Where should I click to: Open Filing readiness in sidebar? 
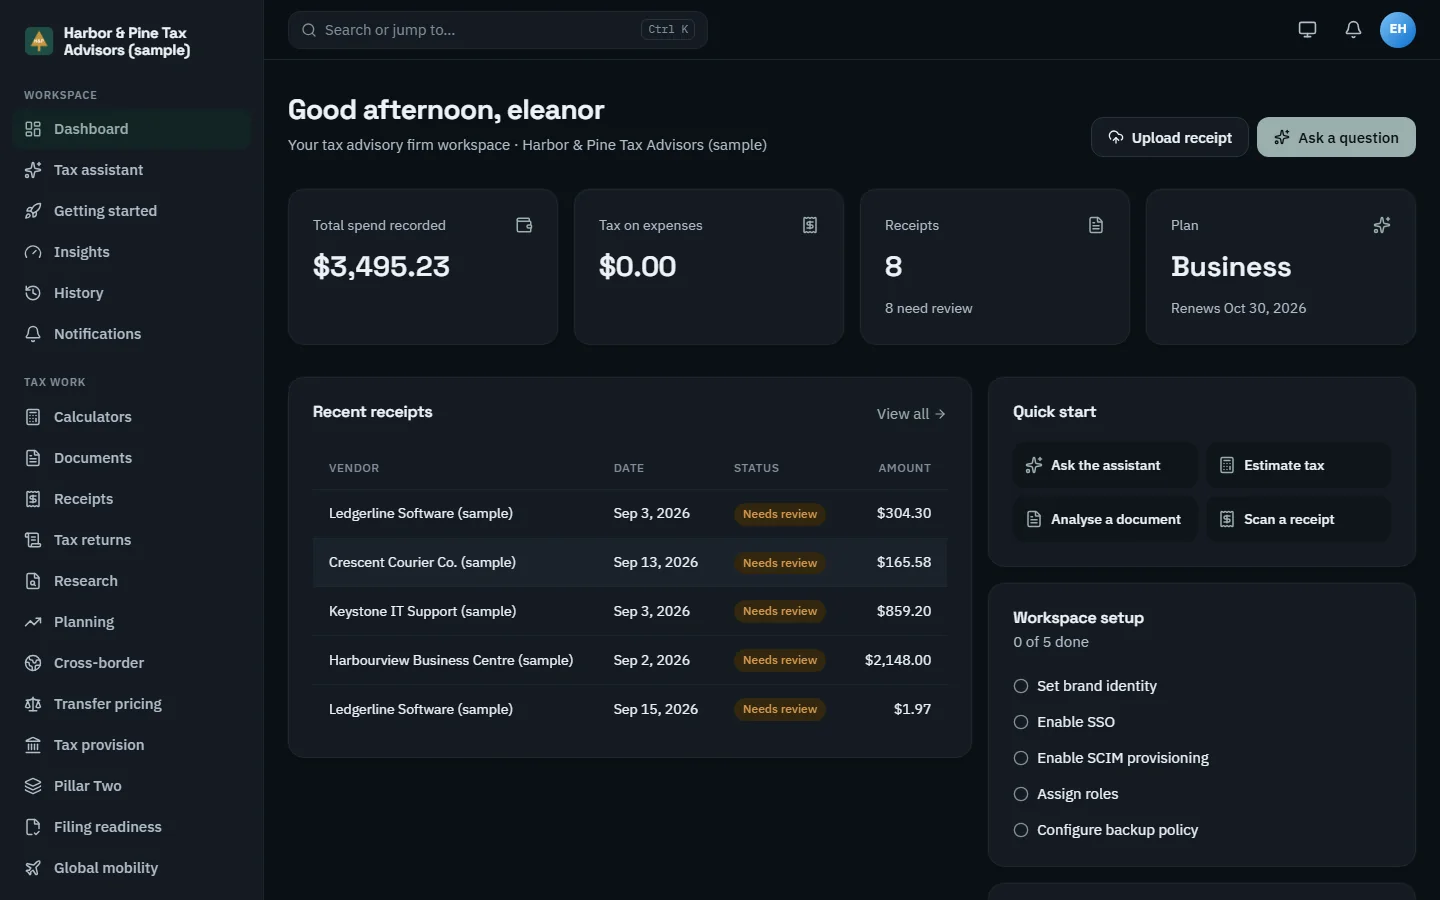pos(131,827)
